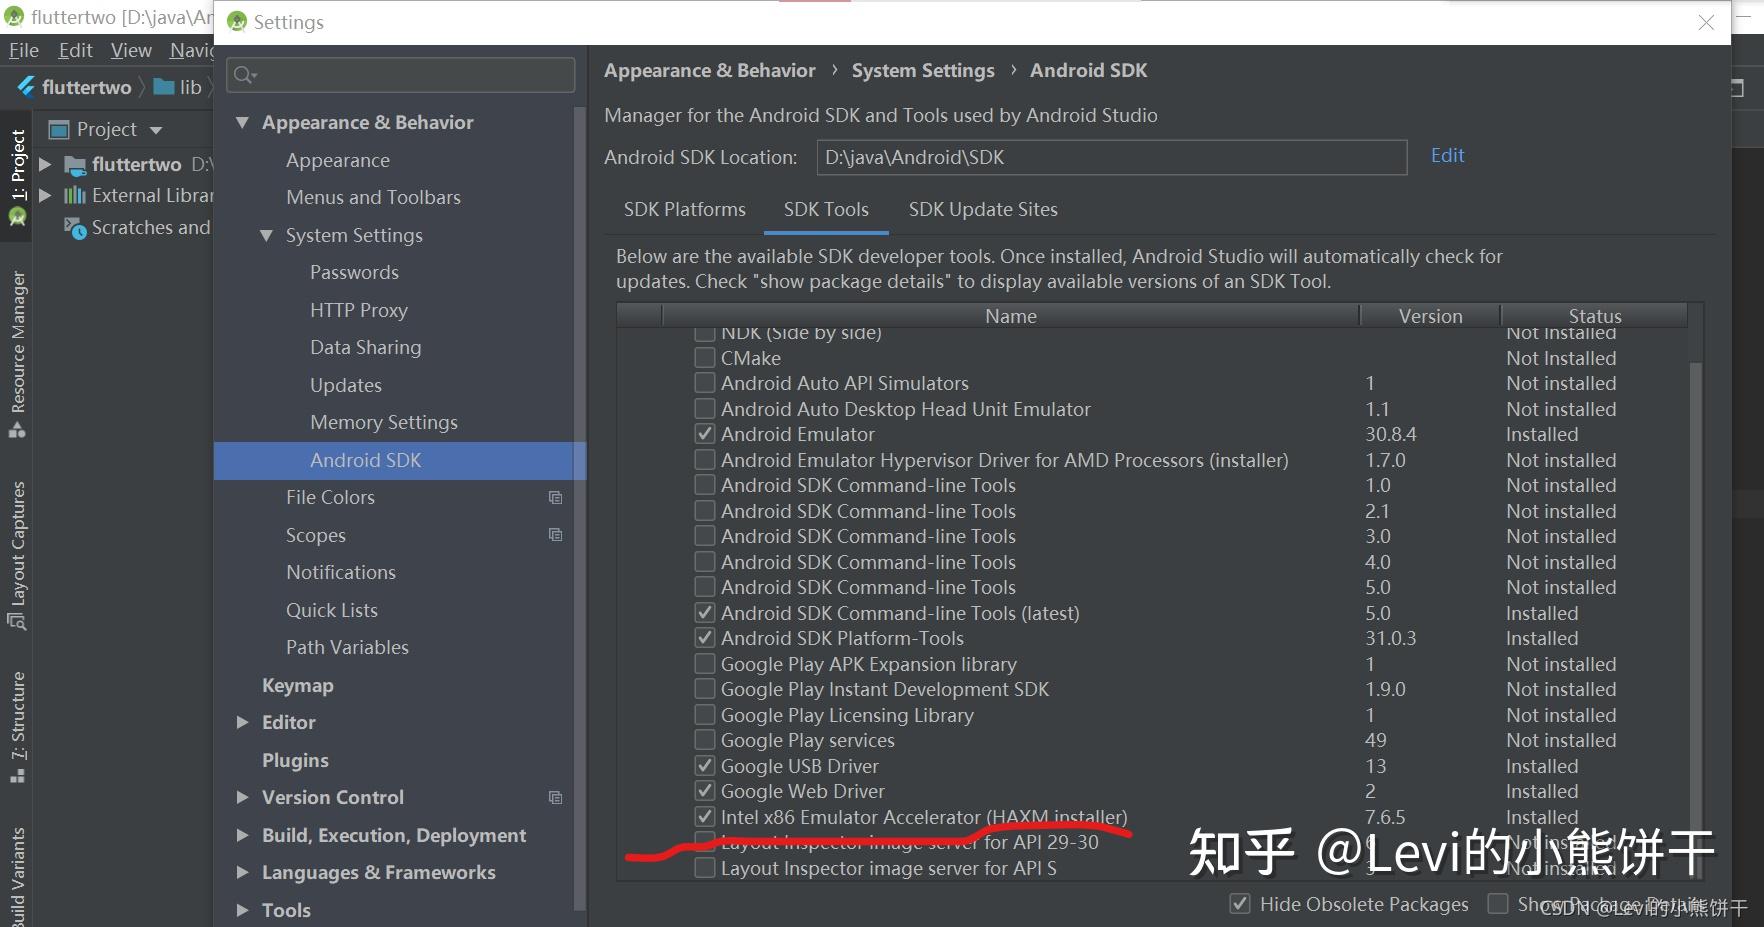1764x927 pixels.
Task: Open System Settings via the breadcrumb link
Action: pos(922,70)
